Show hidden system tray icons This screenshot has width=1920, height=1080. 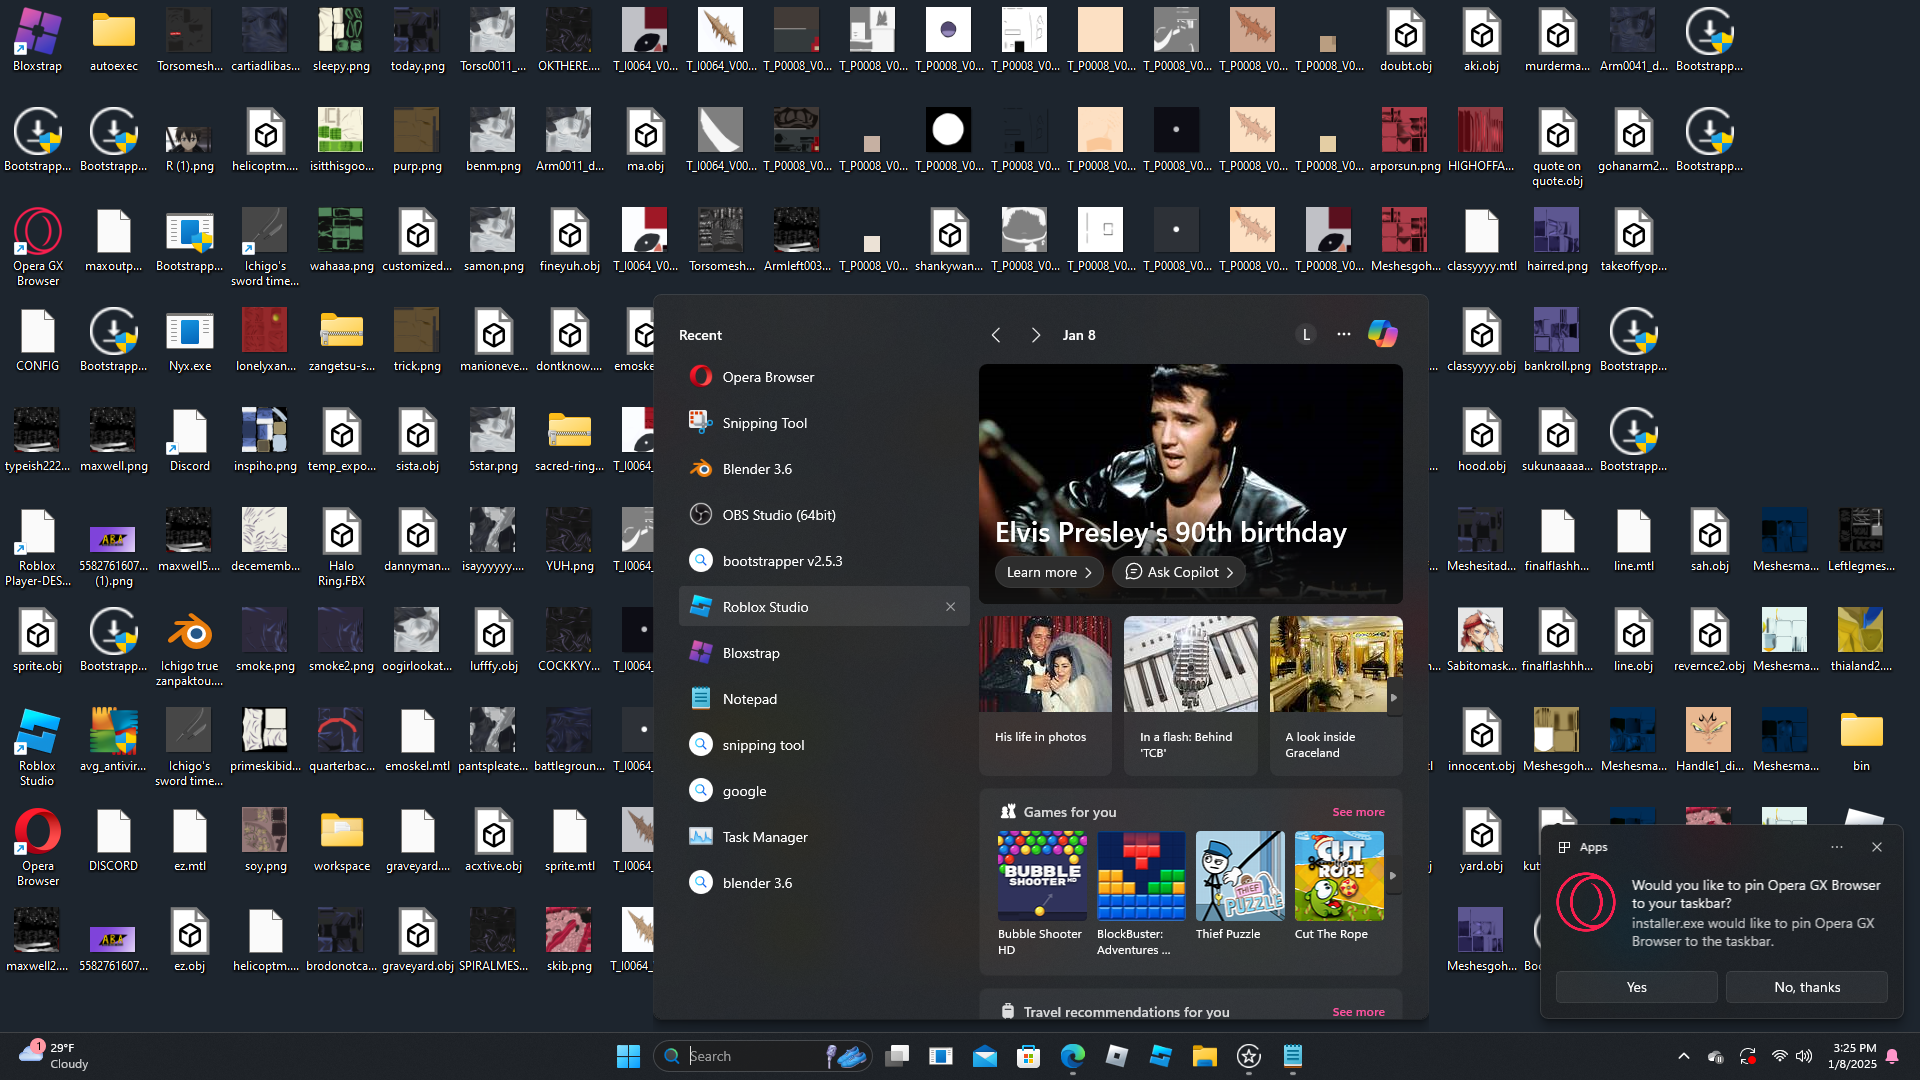coord(1684,1056)
